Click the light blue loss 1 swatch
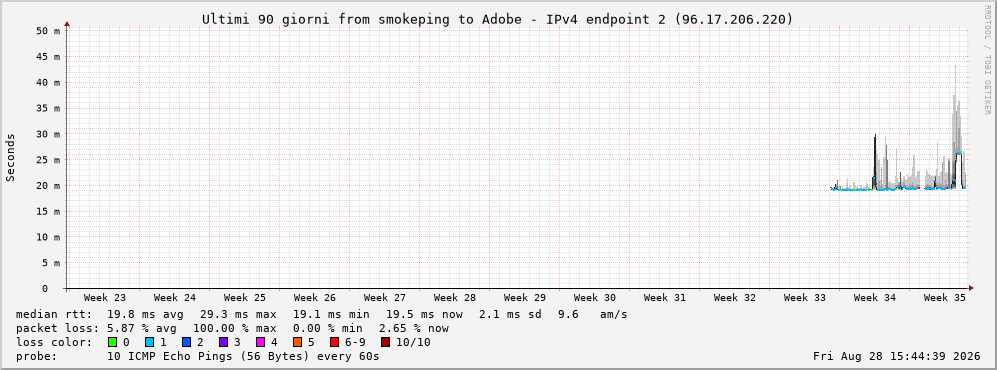Screen dimensions: 997x370 click(149, 342)
